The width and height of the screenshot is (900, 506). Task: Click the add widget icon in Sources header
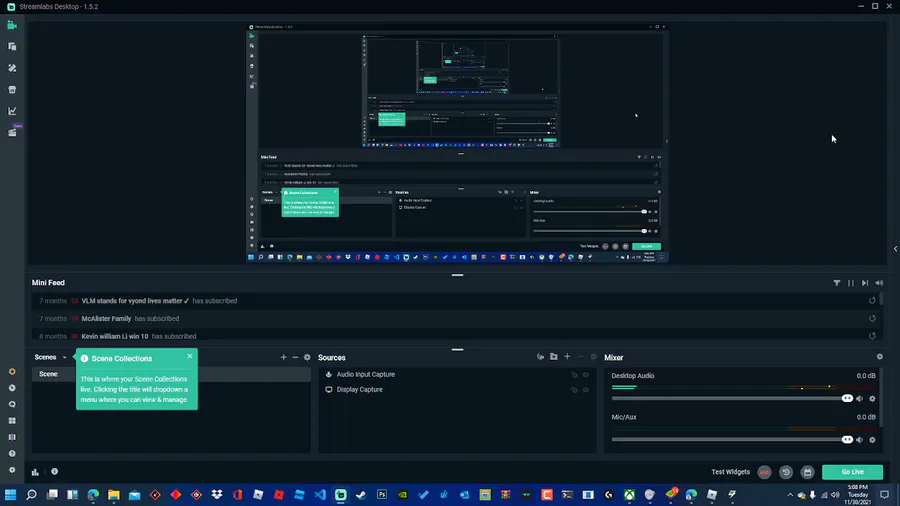click(x=540, y=357)
